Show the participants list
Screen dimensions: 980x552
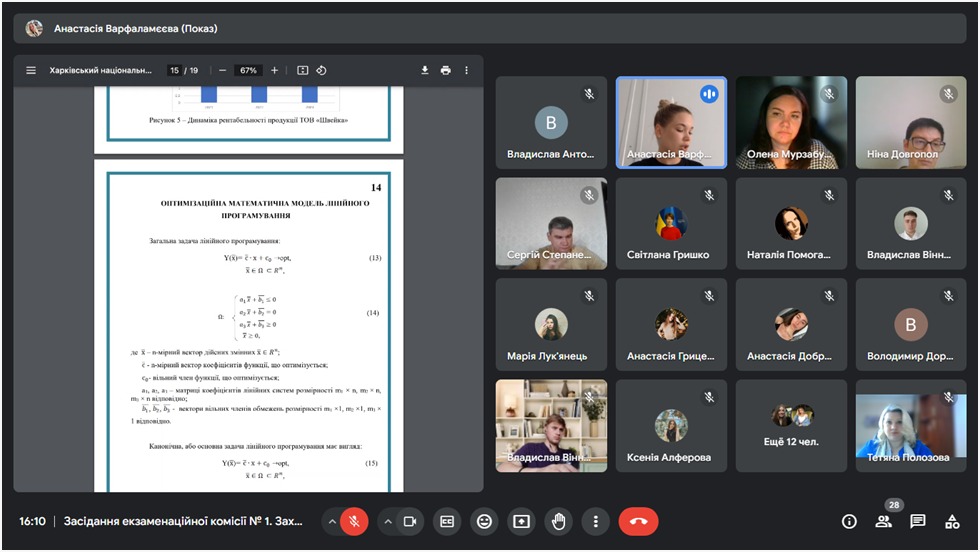883,521
